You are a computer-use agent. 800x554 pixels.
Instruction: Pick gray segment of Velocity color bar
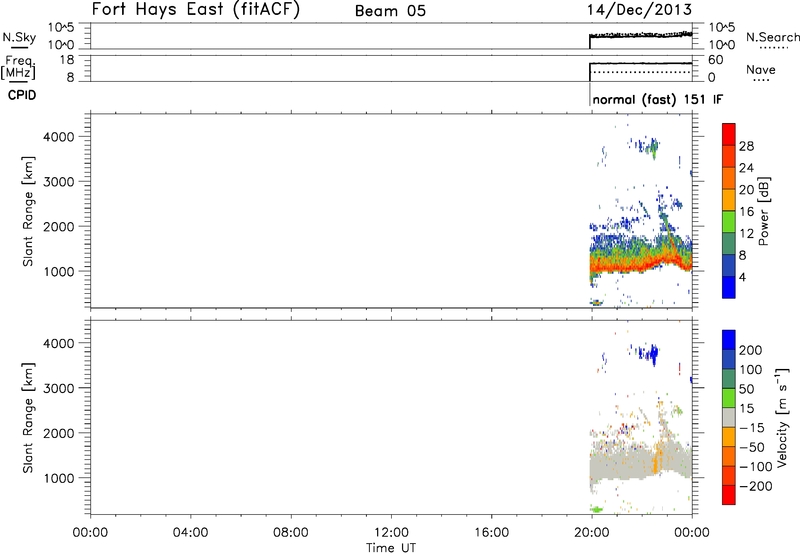click(x=729, y=418)
